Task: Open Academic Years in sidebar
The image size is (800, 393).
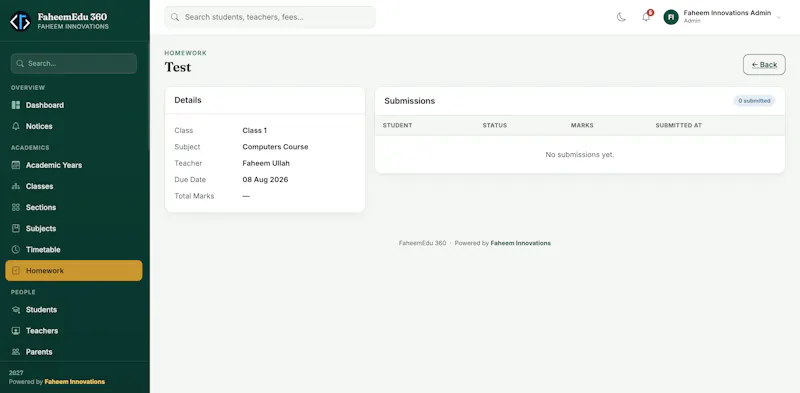Action: point(74,165)
